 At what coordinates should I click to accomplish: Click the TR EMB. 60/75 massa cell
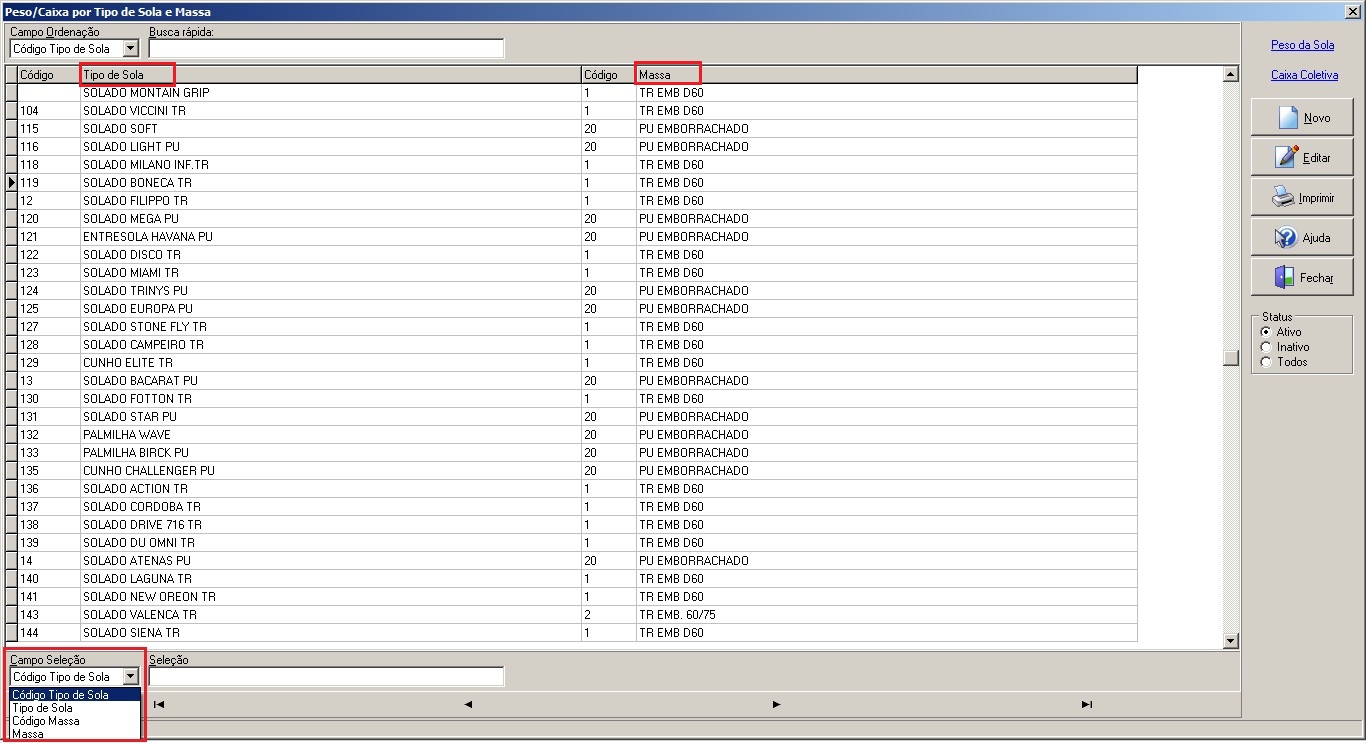886,615
